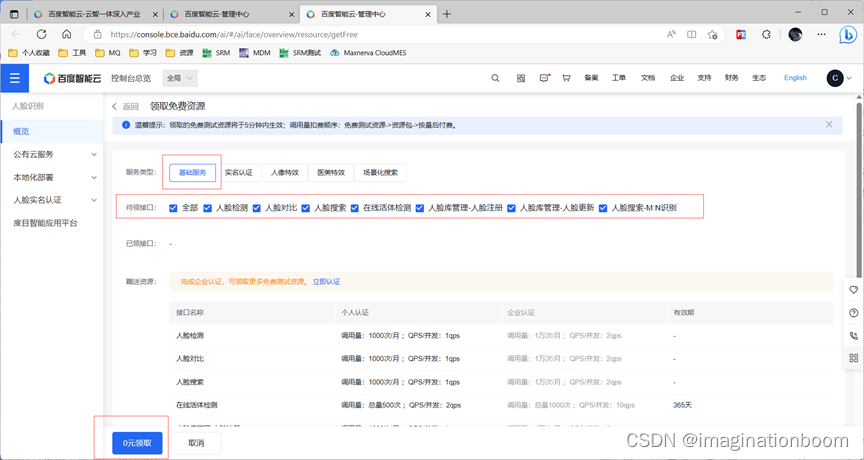The height and width of the screenshot is (460, 864).
Task: Select the 基础服务 service type tab
Action: 192,172
